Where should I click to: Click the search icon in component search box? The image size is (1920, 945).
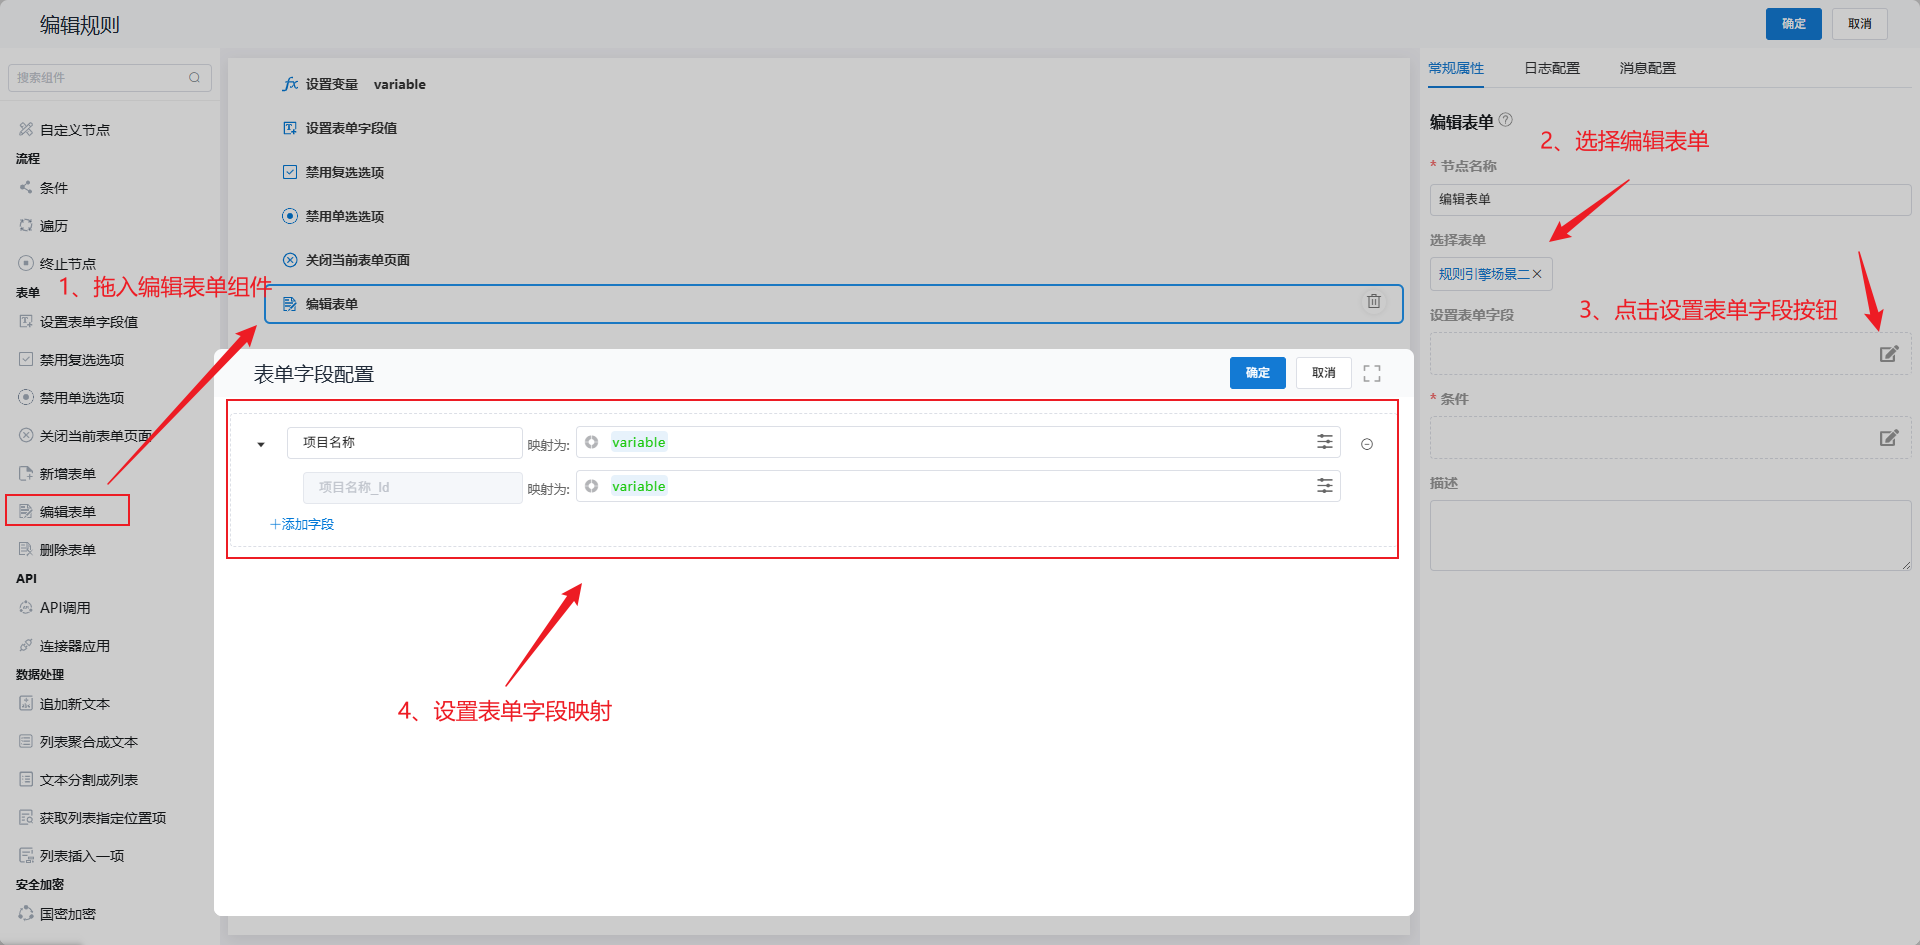coord(194,78)
